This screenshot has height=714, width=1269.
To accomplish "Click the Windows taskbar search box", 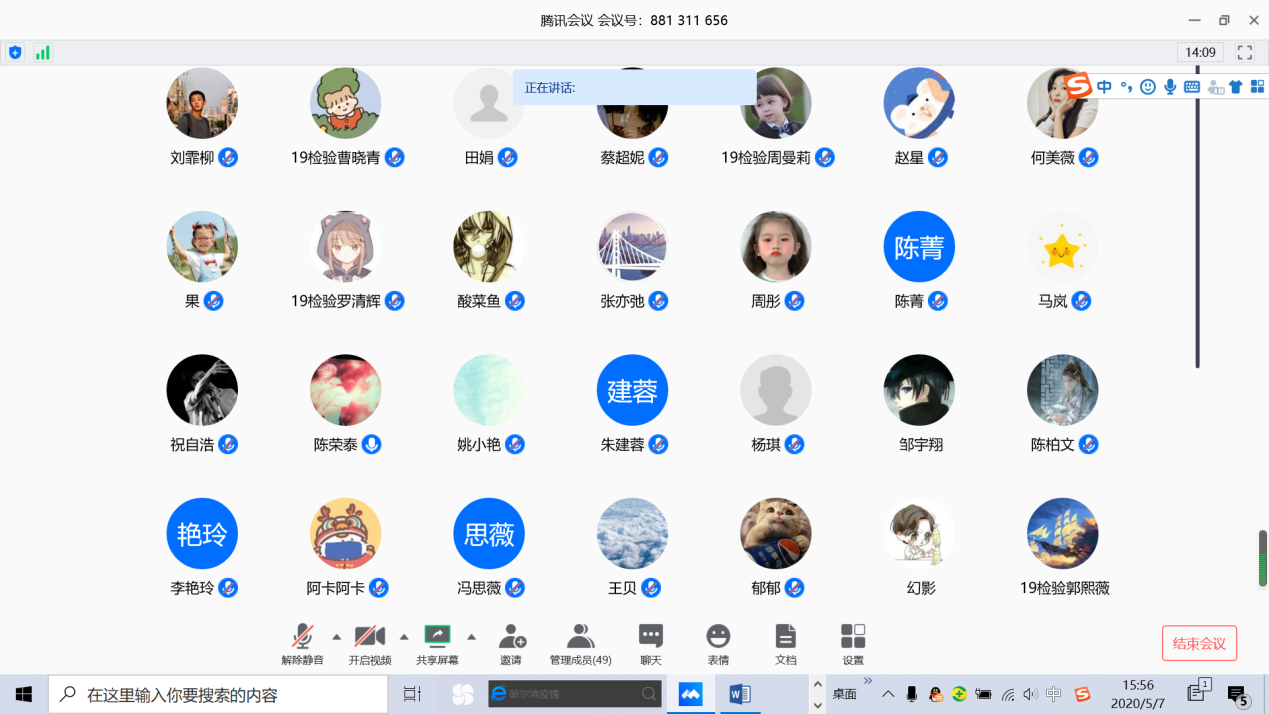I will [x=218, y=694].
